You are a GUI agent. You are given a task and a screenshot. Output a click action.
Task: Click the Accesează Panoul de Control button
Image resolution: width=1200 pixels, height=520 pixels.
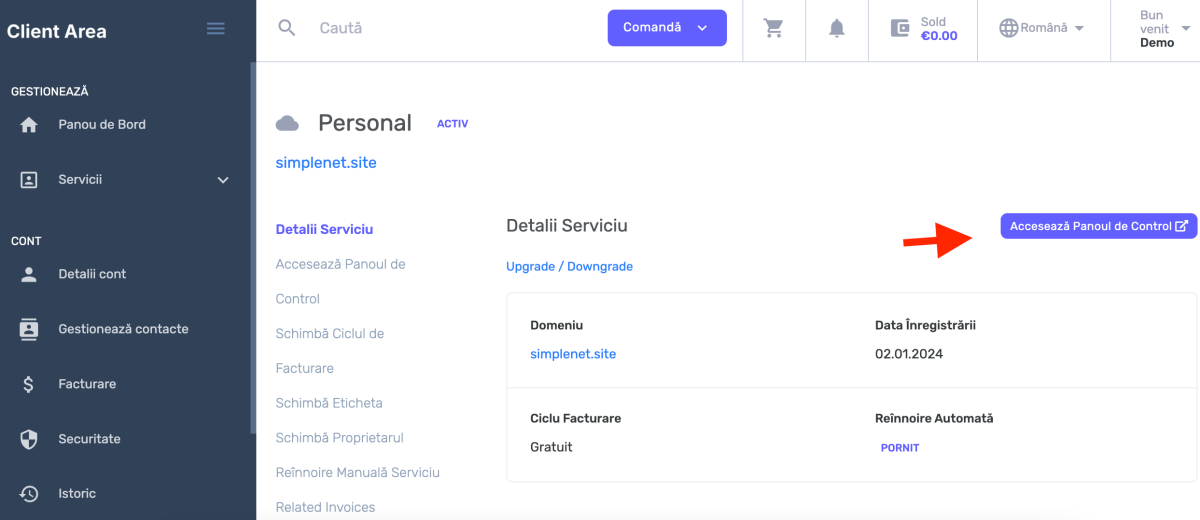(1098, 226)
